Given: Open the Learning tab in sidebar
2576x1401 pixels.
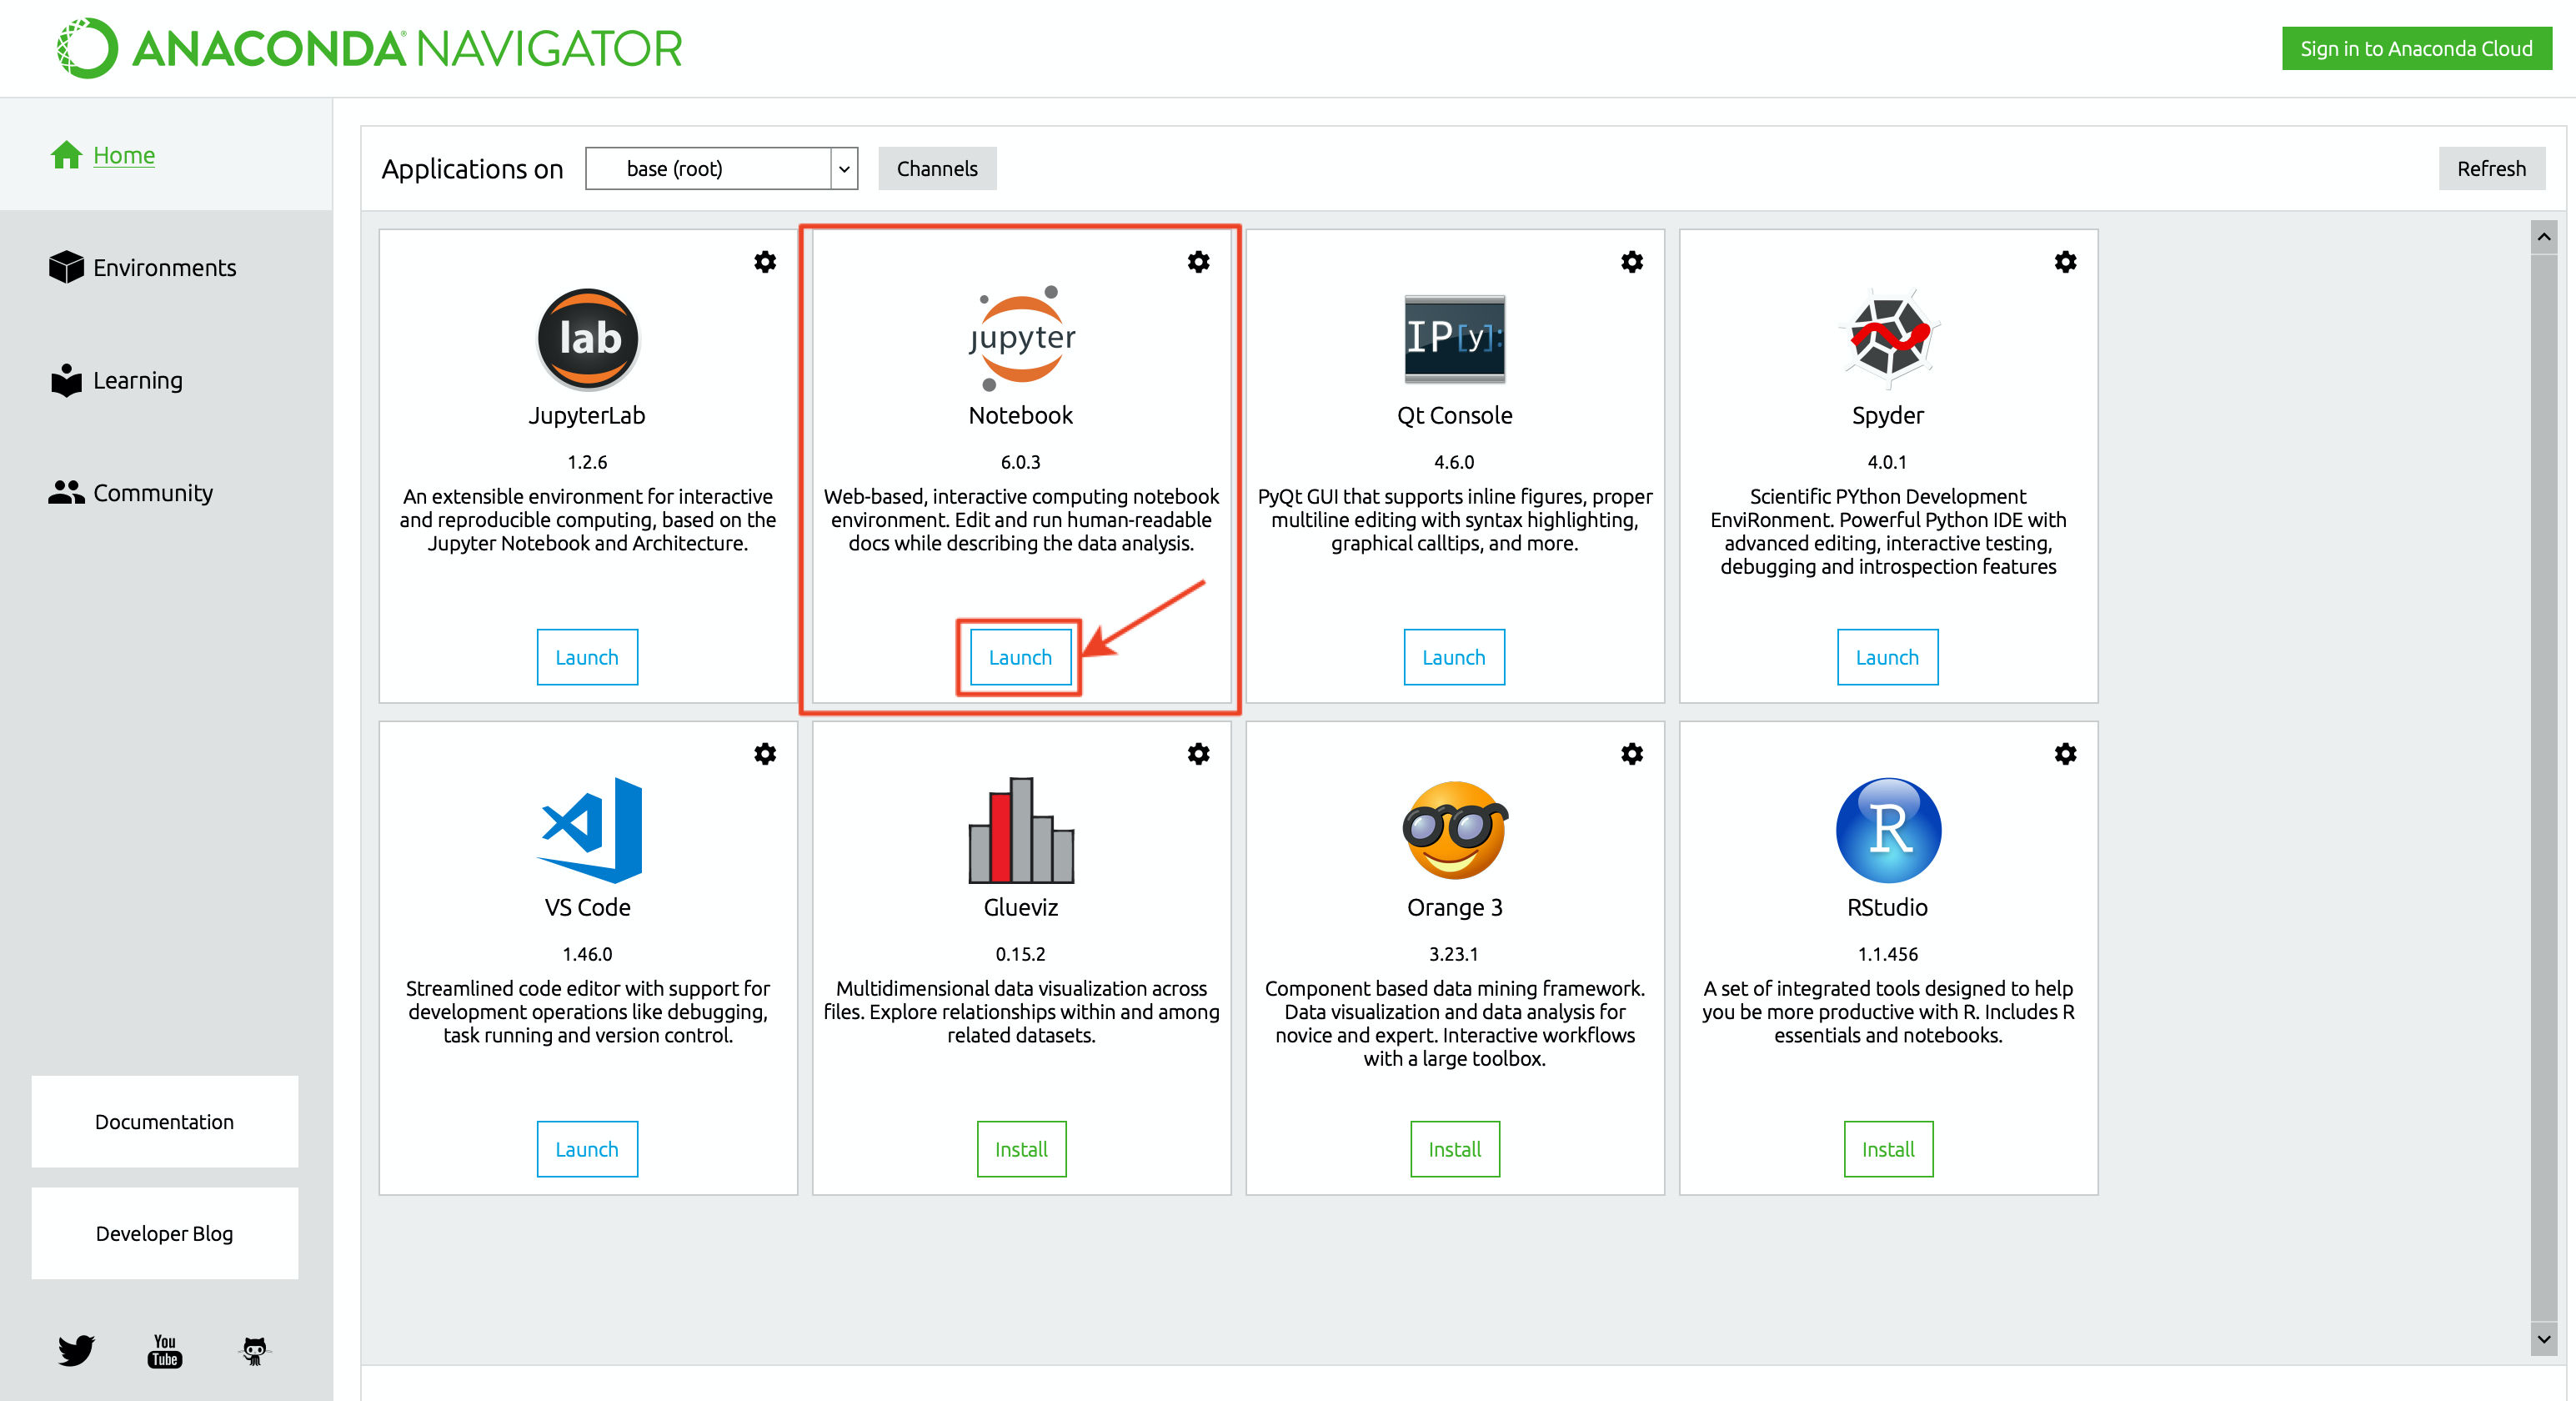Looking at the screenshot, I should [x=137, y=381].
